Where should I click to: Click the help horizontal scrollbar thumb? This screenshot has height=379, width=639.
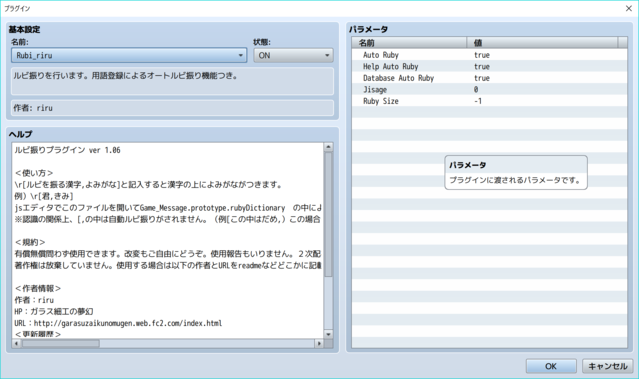point(60,344)
